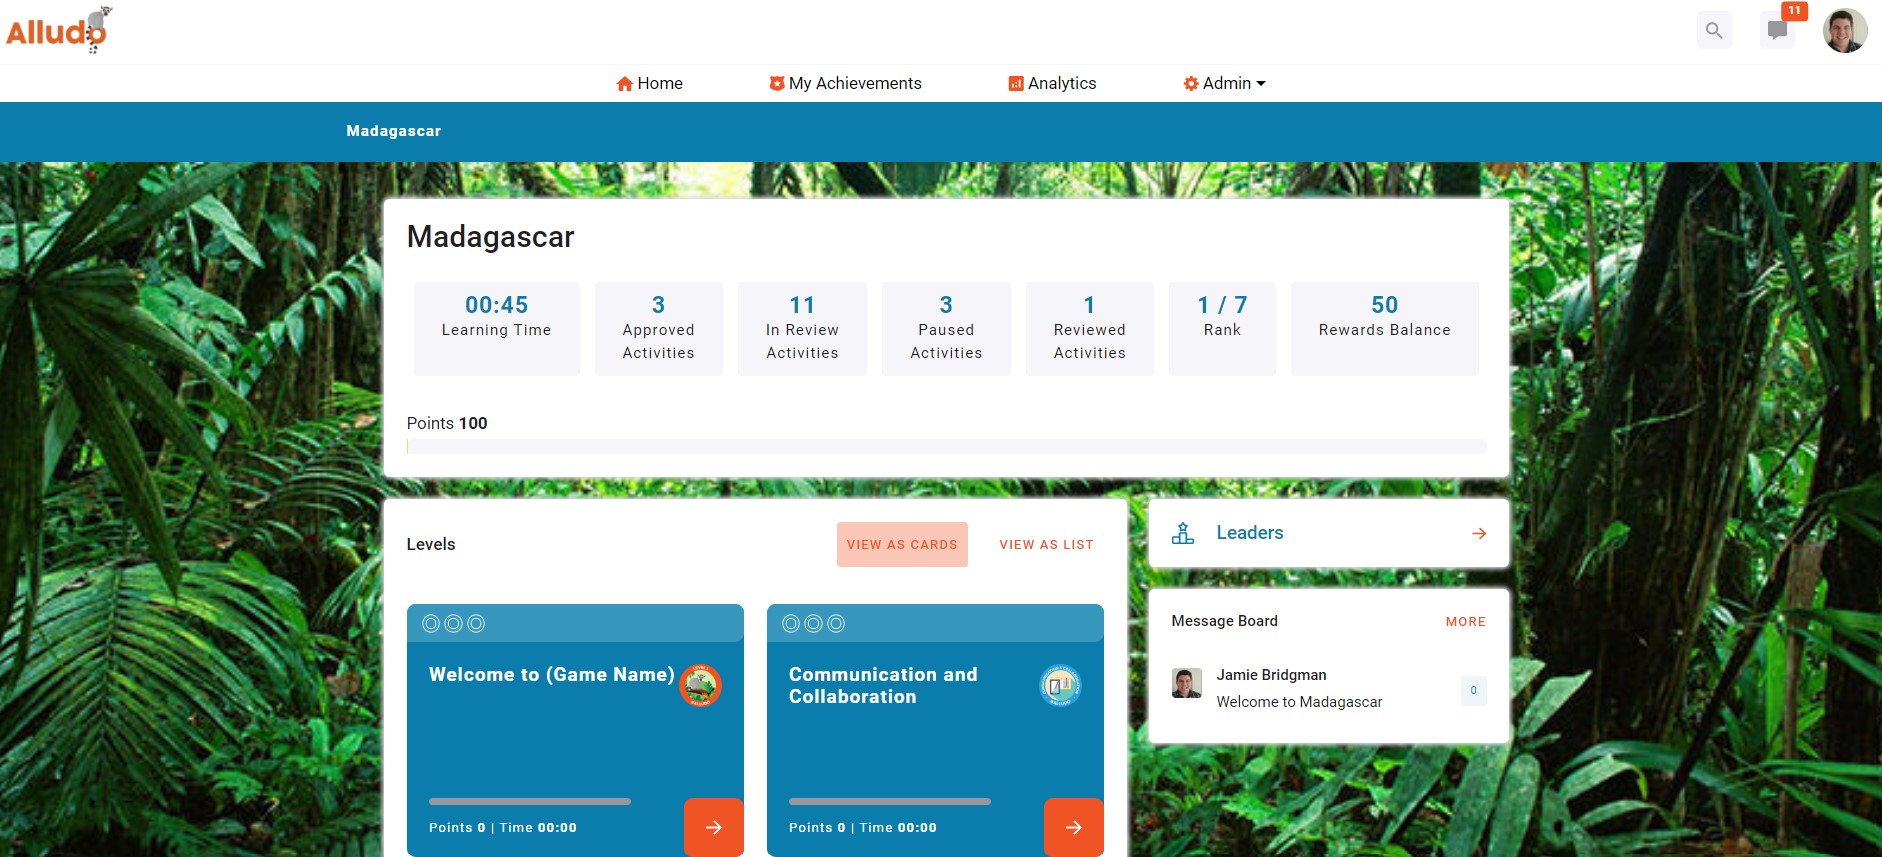The width and height of the screenshot is (1882, 857).
Task: Open Jamie Bridgman's name in Message Board
Action: click(x=1271, y=675)
